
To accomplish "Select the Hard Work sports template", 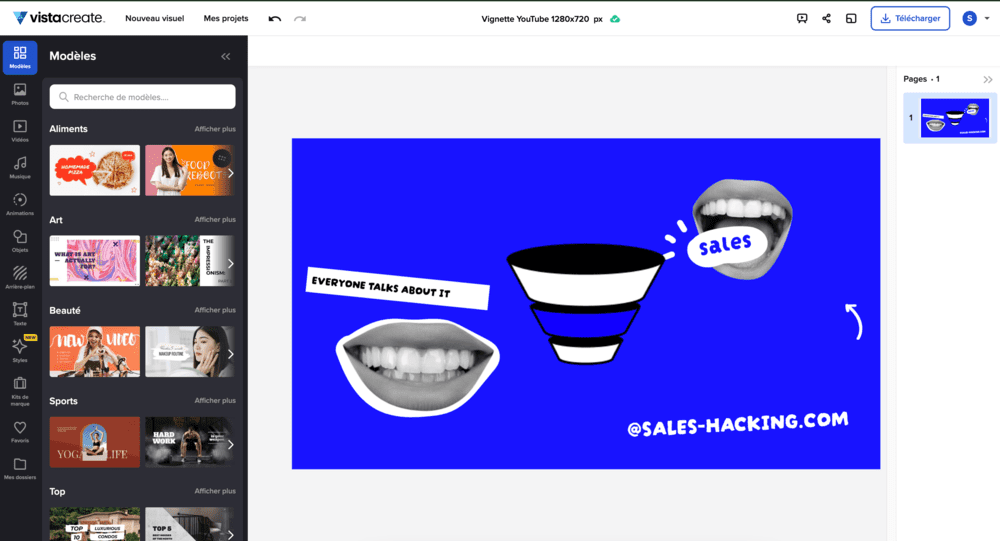I will (189, 442).
